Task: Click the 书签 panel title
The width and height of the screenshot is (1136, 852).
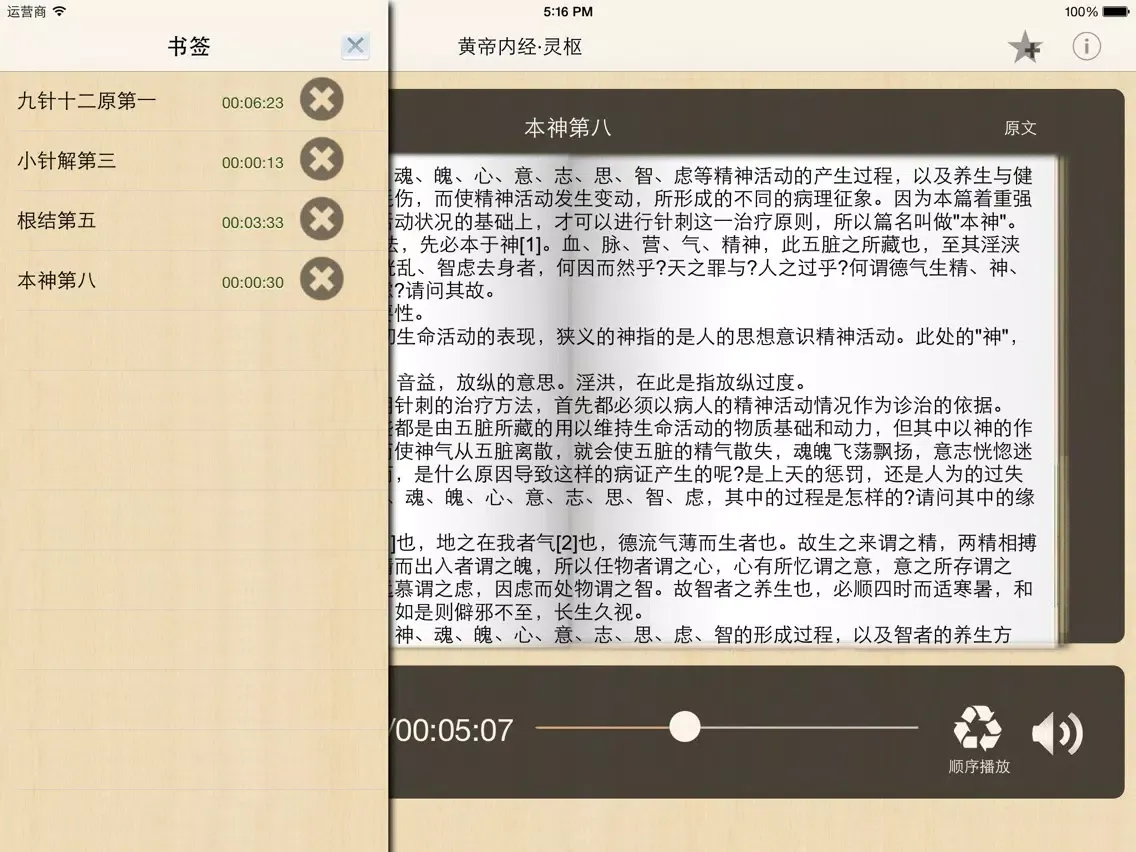Action: 189,46
